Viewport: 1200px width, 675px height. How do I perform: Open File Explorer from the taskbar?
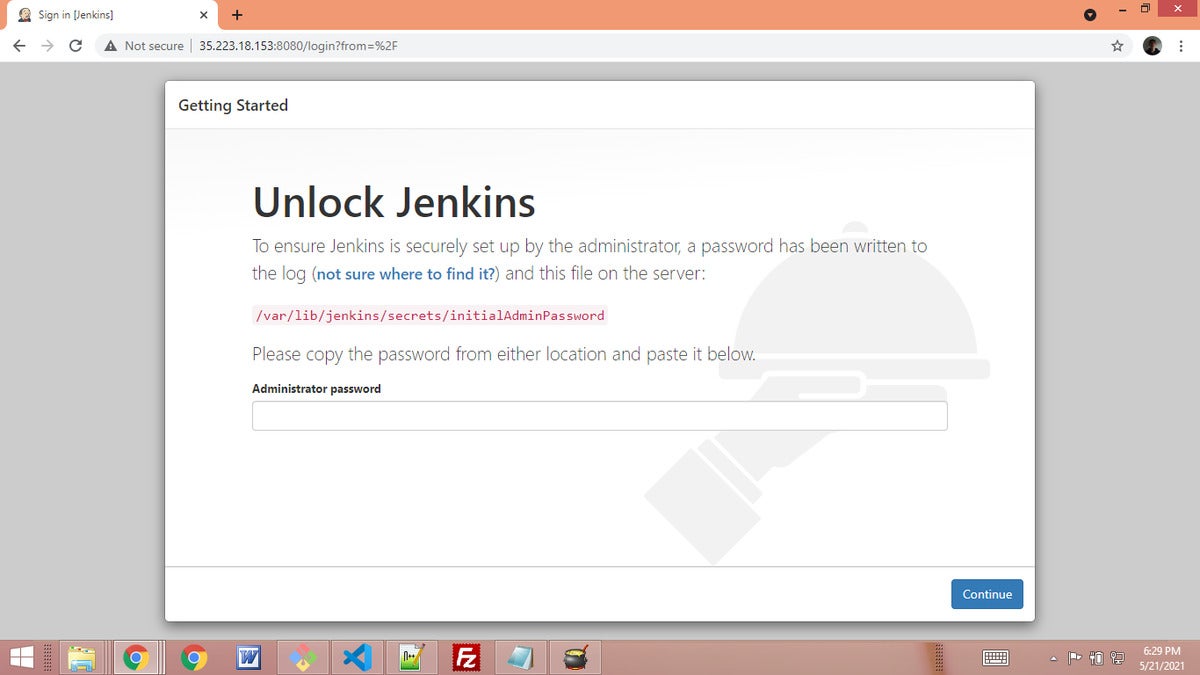point(82,657)
